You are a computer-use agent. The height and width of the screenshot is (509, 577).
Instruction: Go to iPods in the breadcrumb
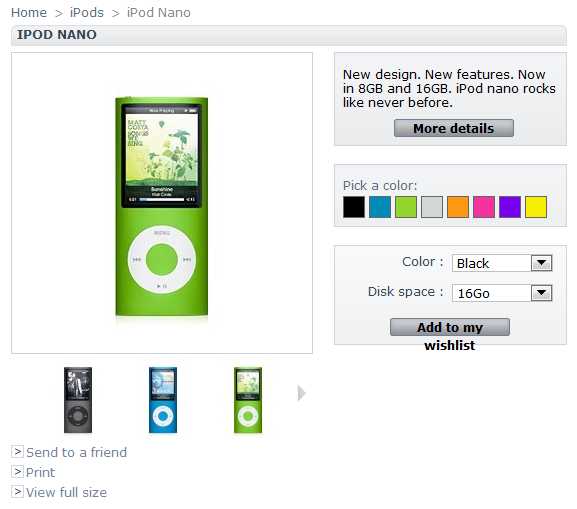(87, 13)
